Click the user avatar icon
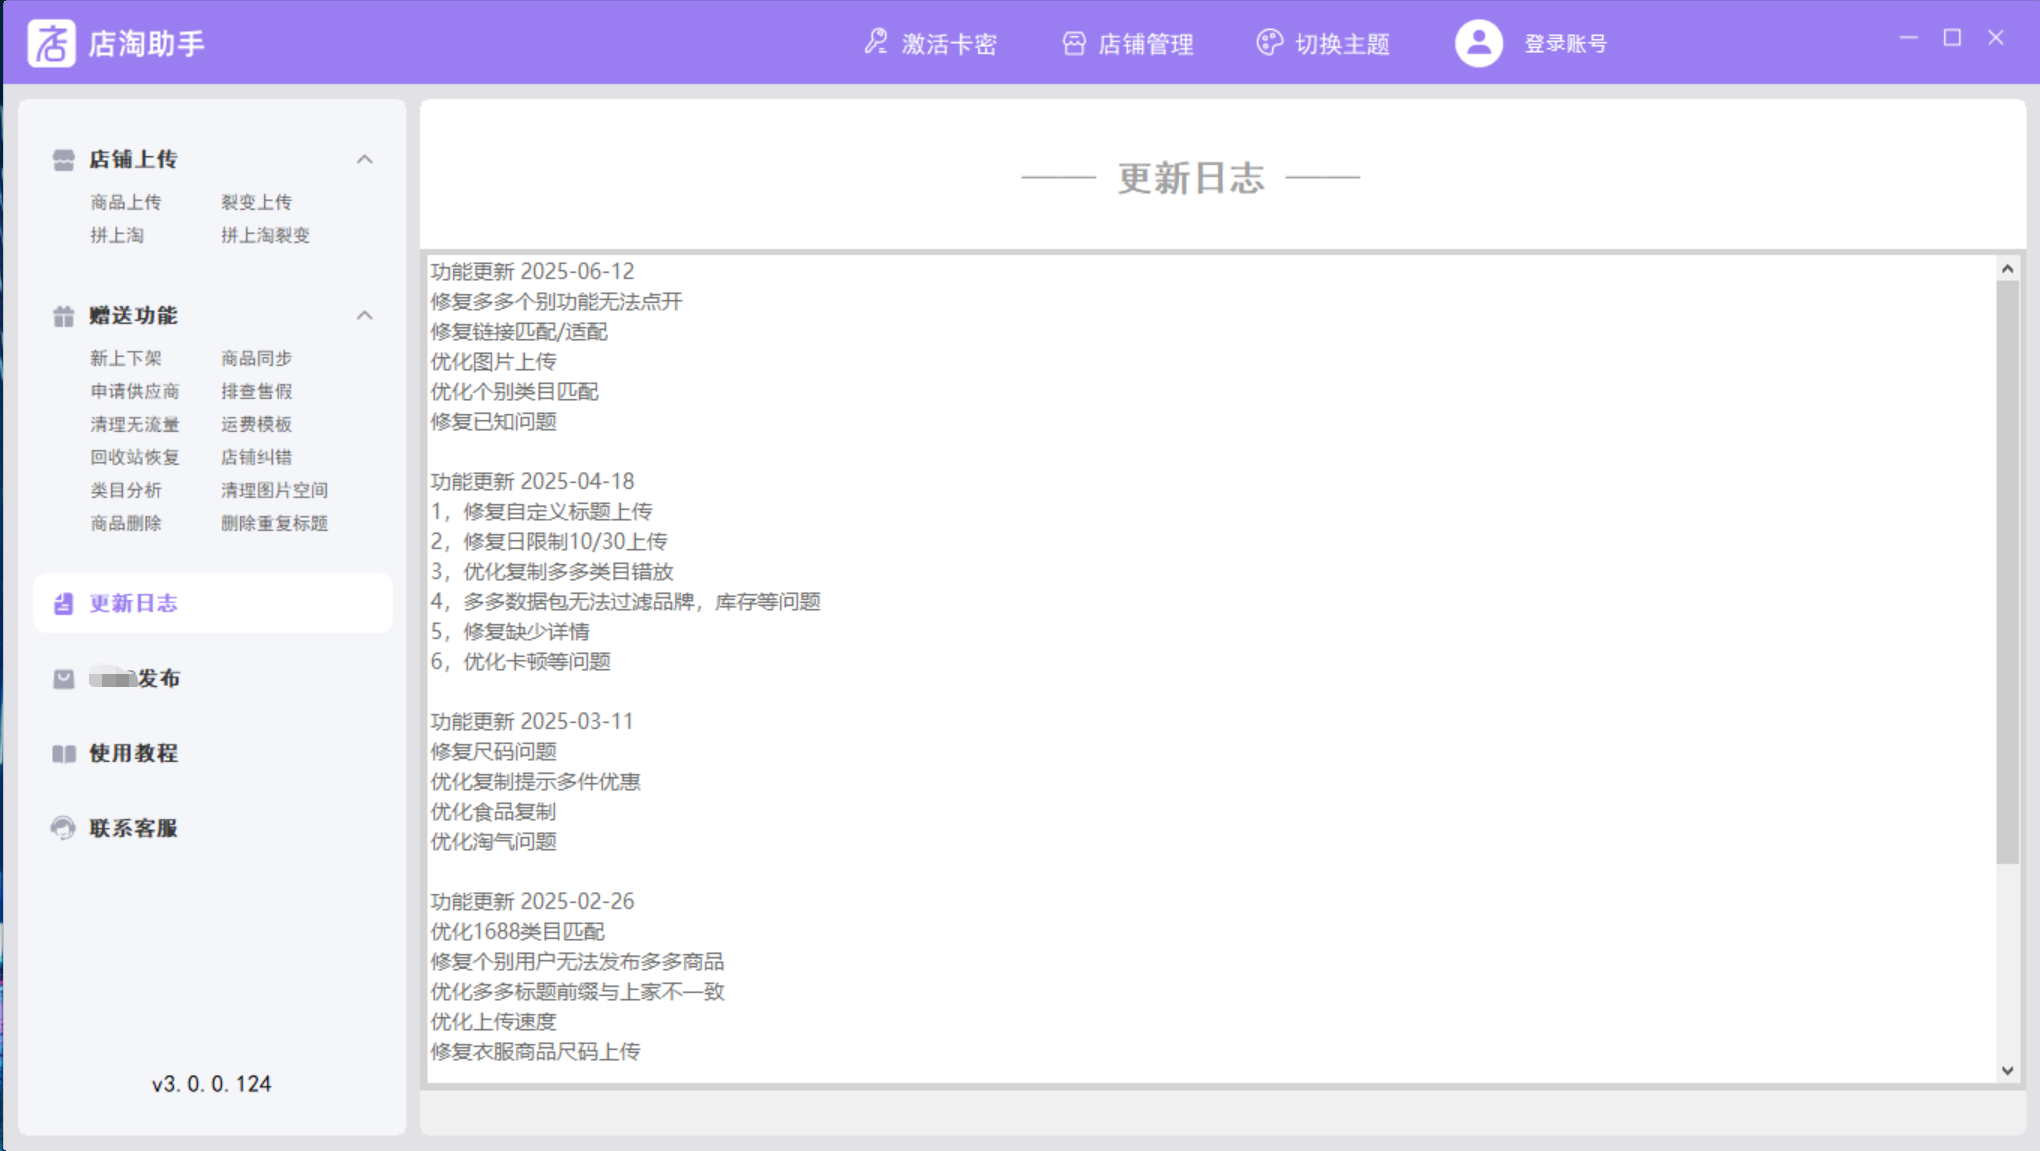This screenshot has height=1151, width=2040. coord(1479,43)
